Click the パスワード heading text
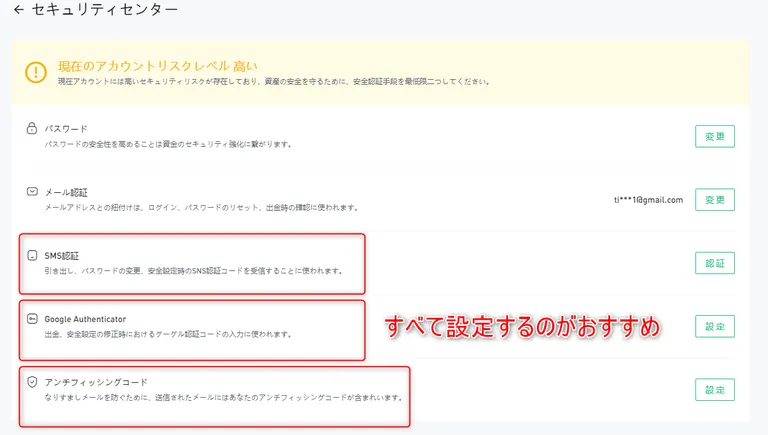Image resolution: width=768 pixels, height=435 pixels. coord(66,129)
